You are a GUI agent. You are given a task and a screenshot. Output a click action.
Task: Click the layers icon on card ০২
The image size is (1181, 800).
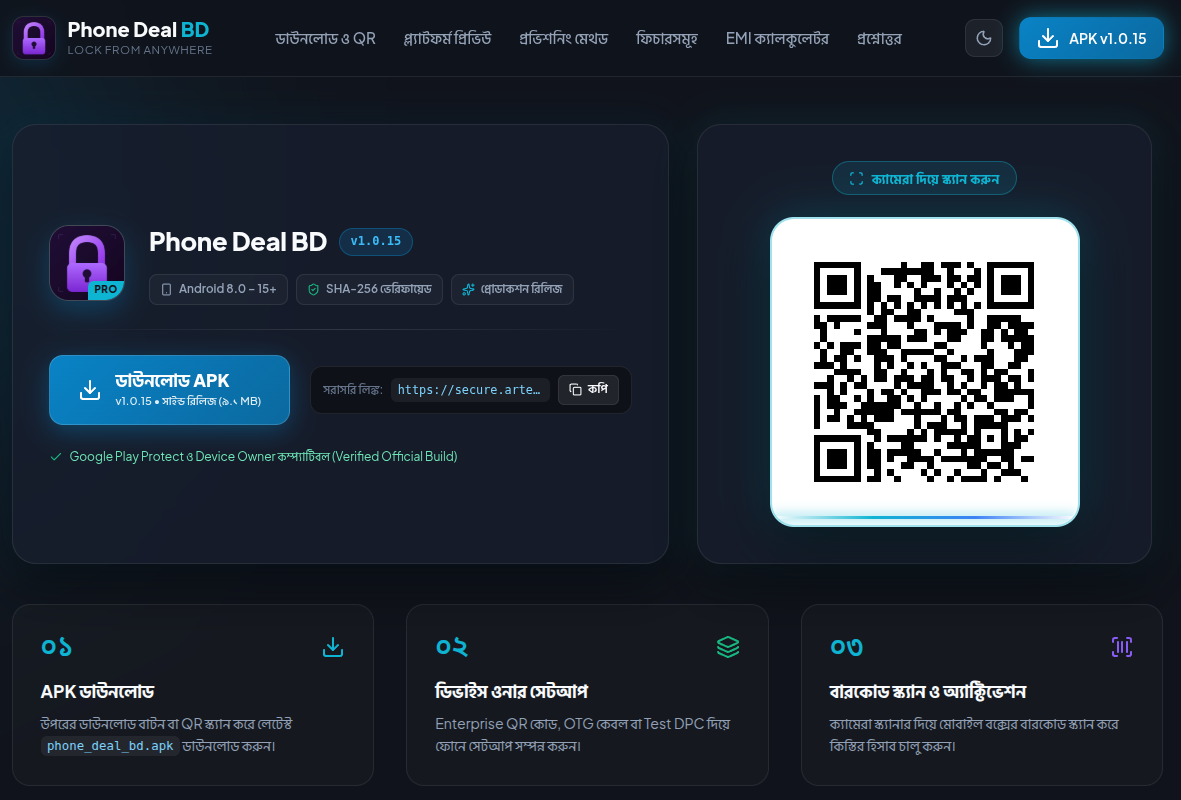click(728, 647)
